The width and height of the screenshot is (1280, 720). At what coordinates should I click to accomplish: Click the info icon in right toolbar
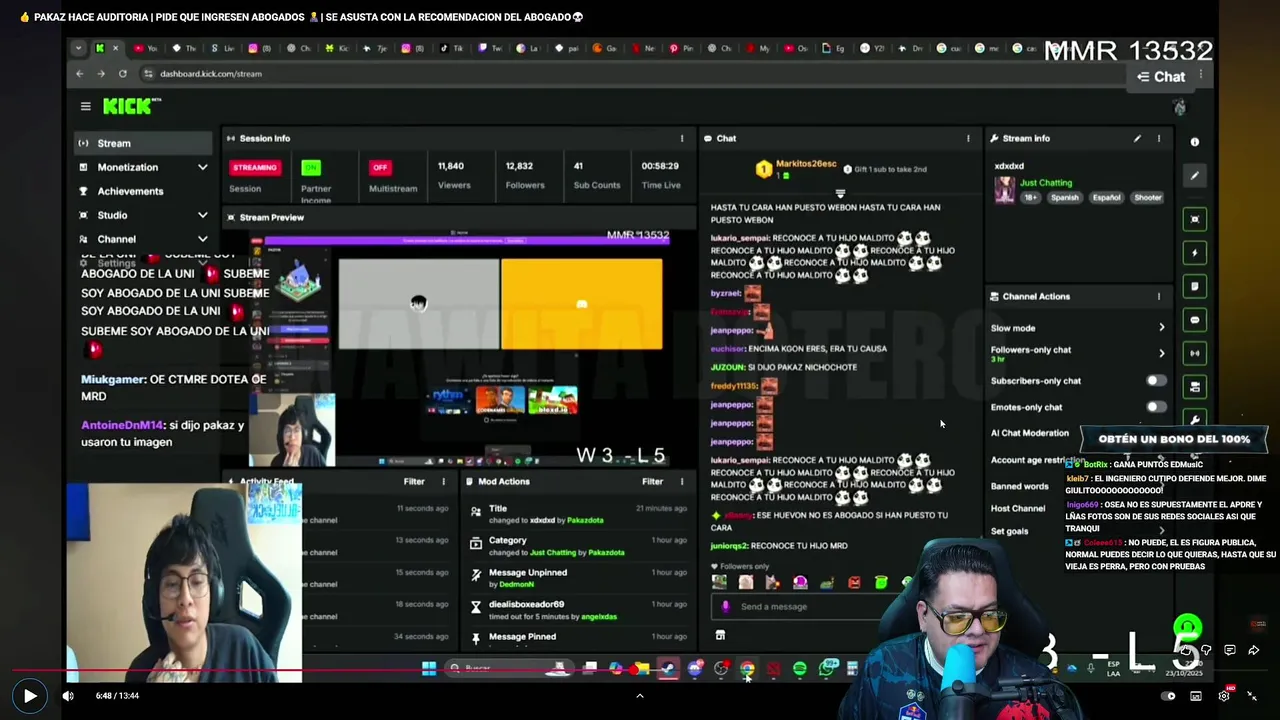click(1195, 142)
